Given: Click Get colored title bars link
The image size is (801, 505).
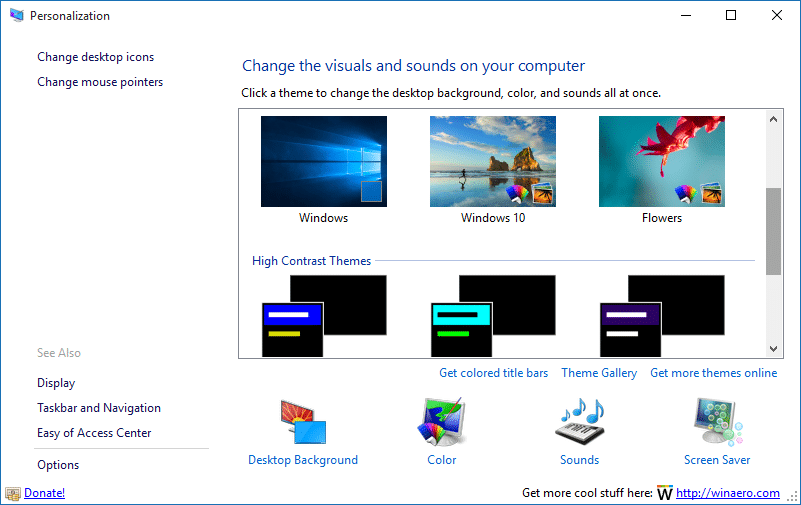Looking at the screenshot, I should coord(493,373).
